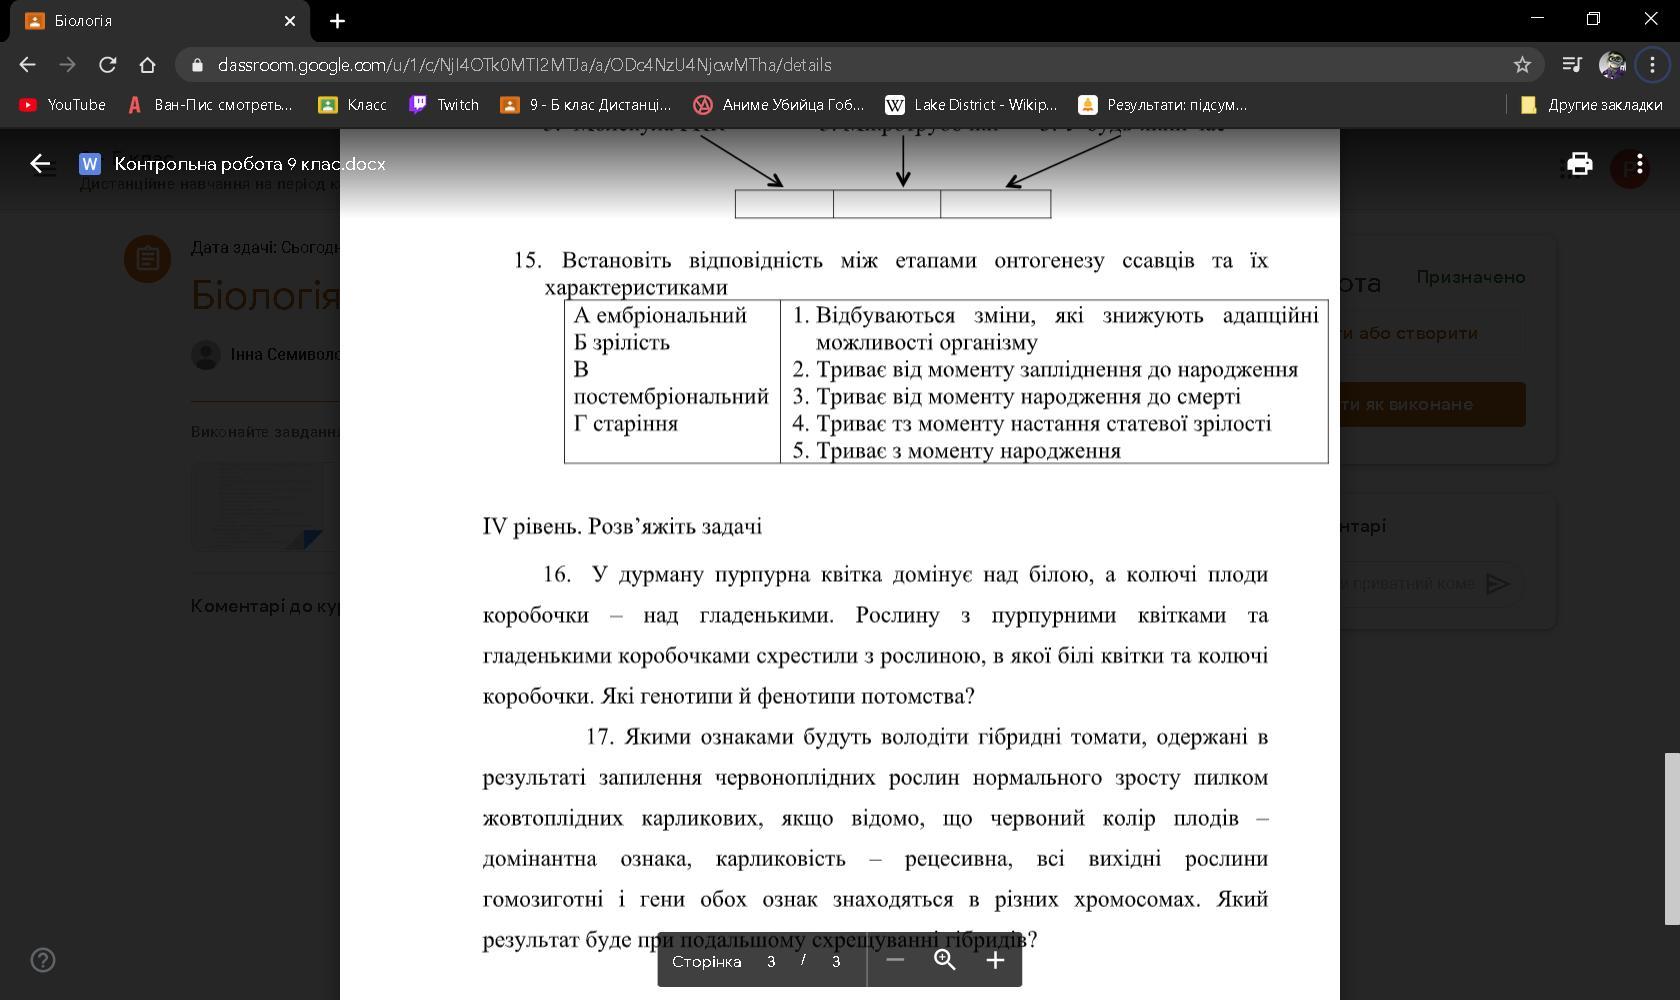
Task: Click the document scrollbar thumb
Action: 1672,838
